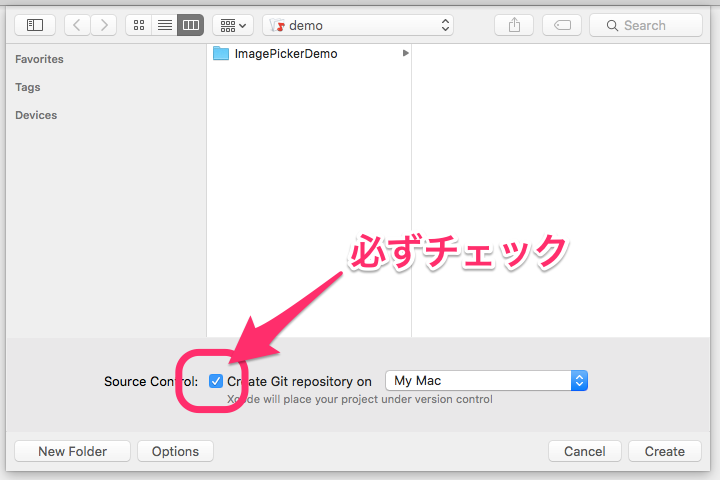Switch to list view

(x=164, y=25)
